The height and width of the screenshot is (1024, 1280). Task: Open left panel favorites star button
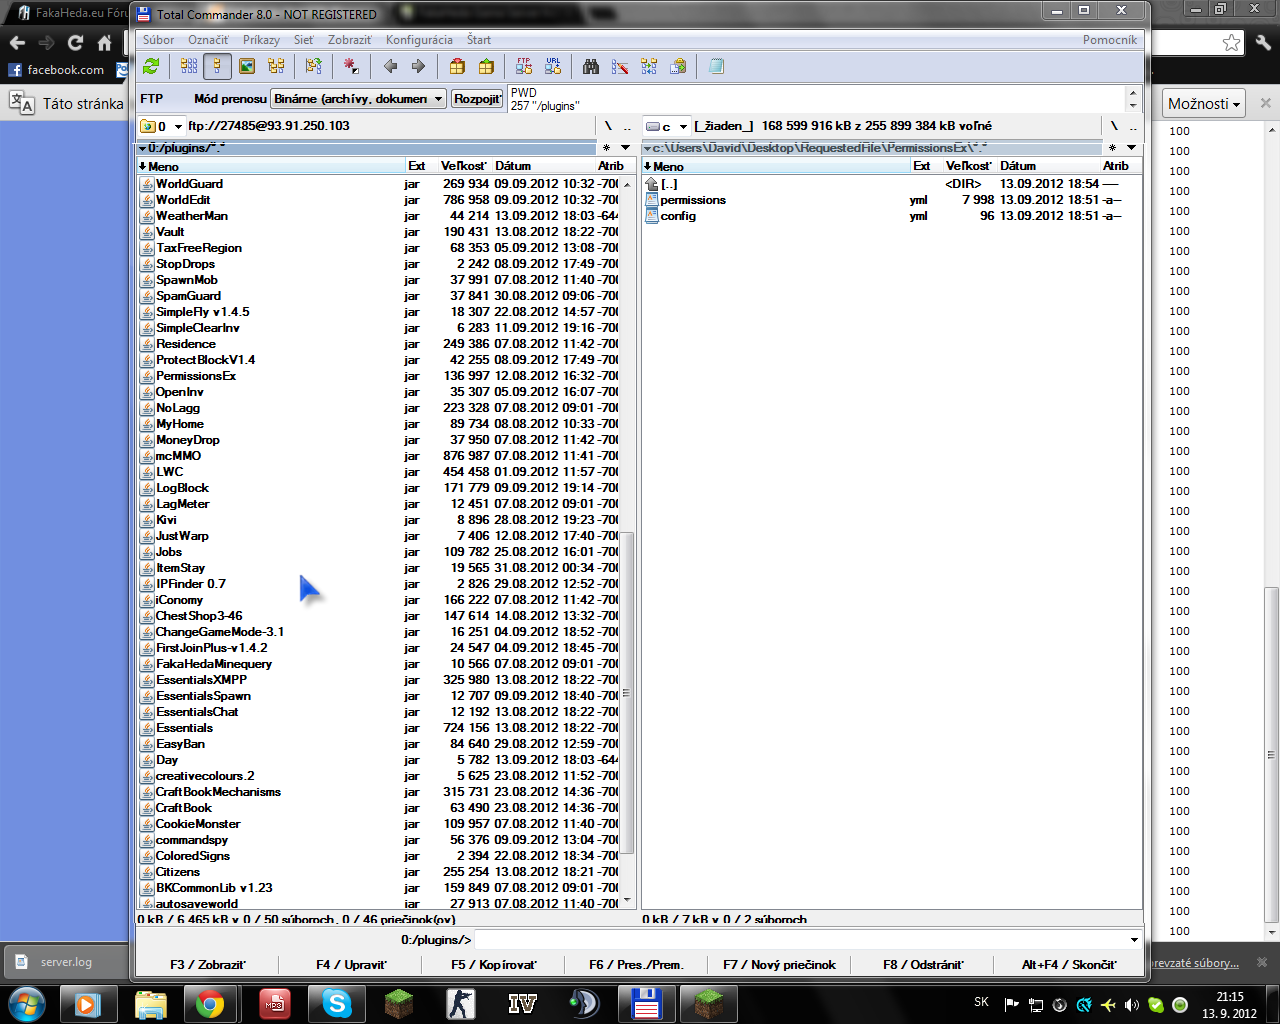(606, 148)
